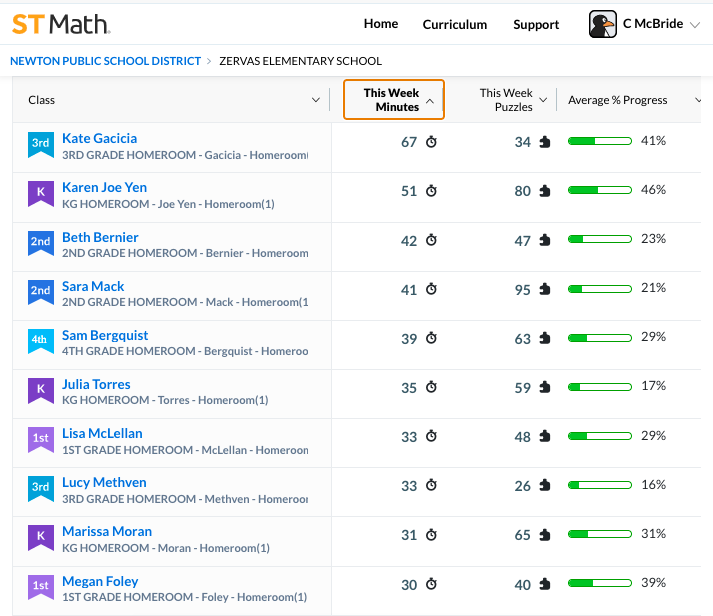Click the stopwatch icon in Karen Joe Yen's row

click(431, 190)
